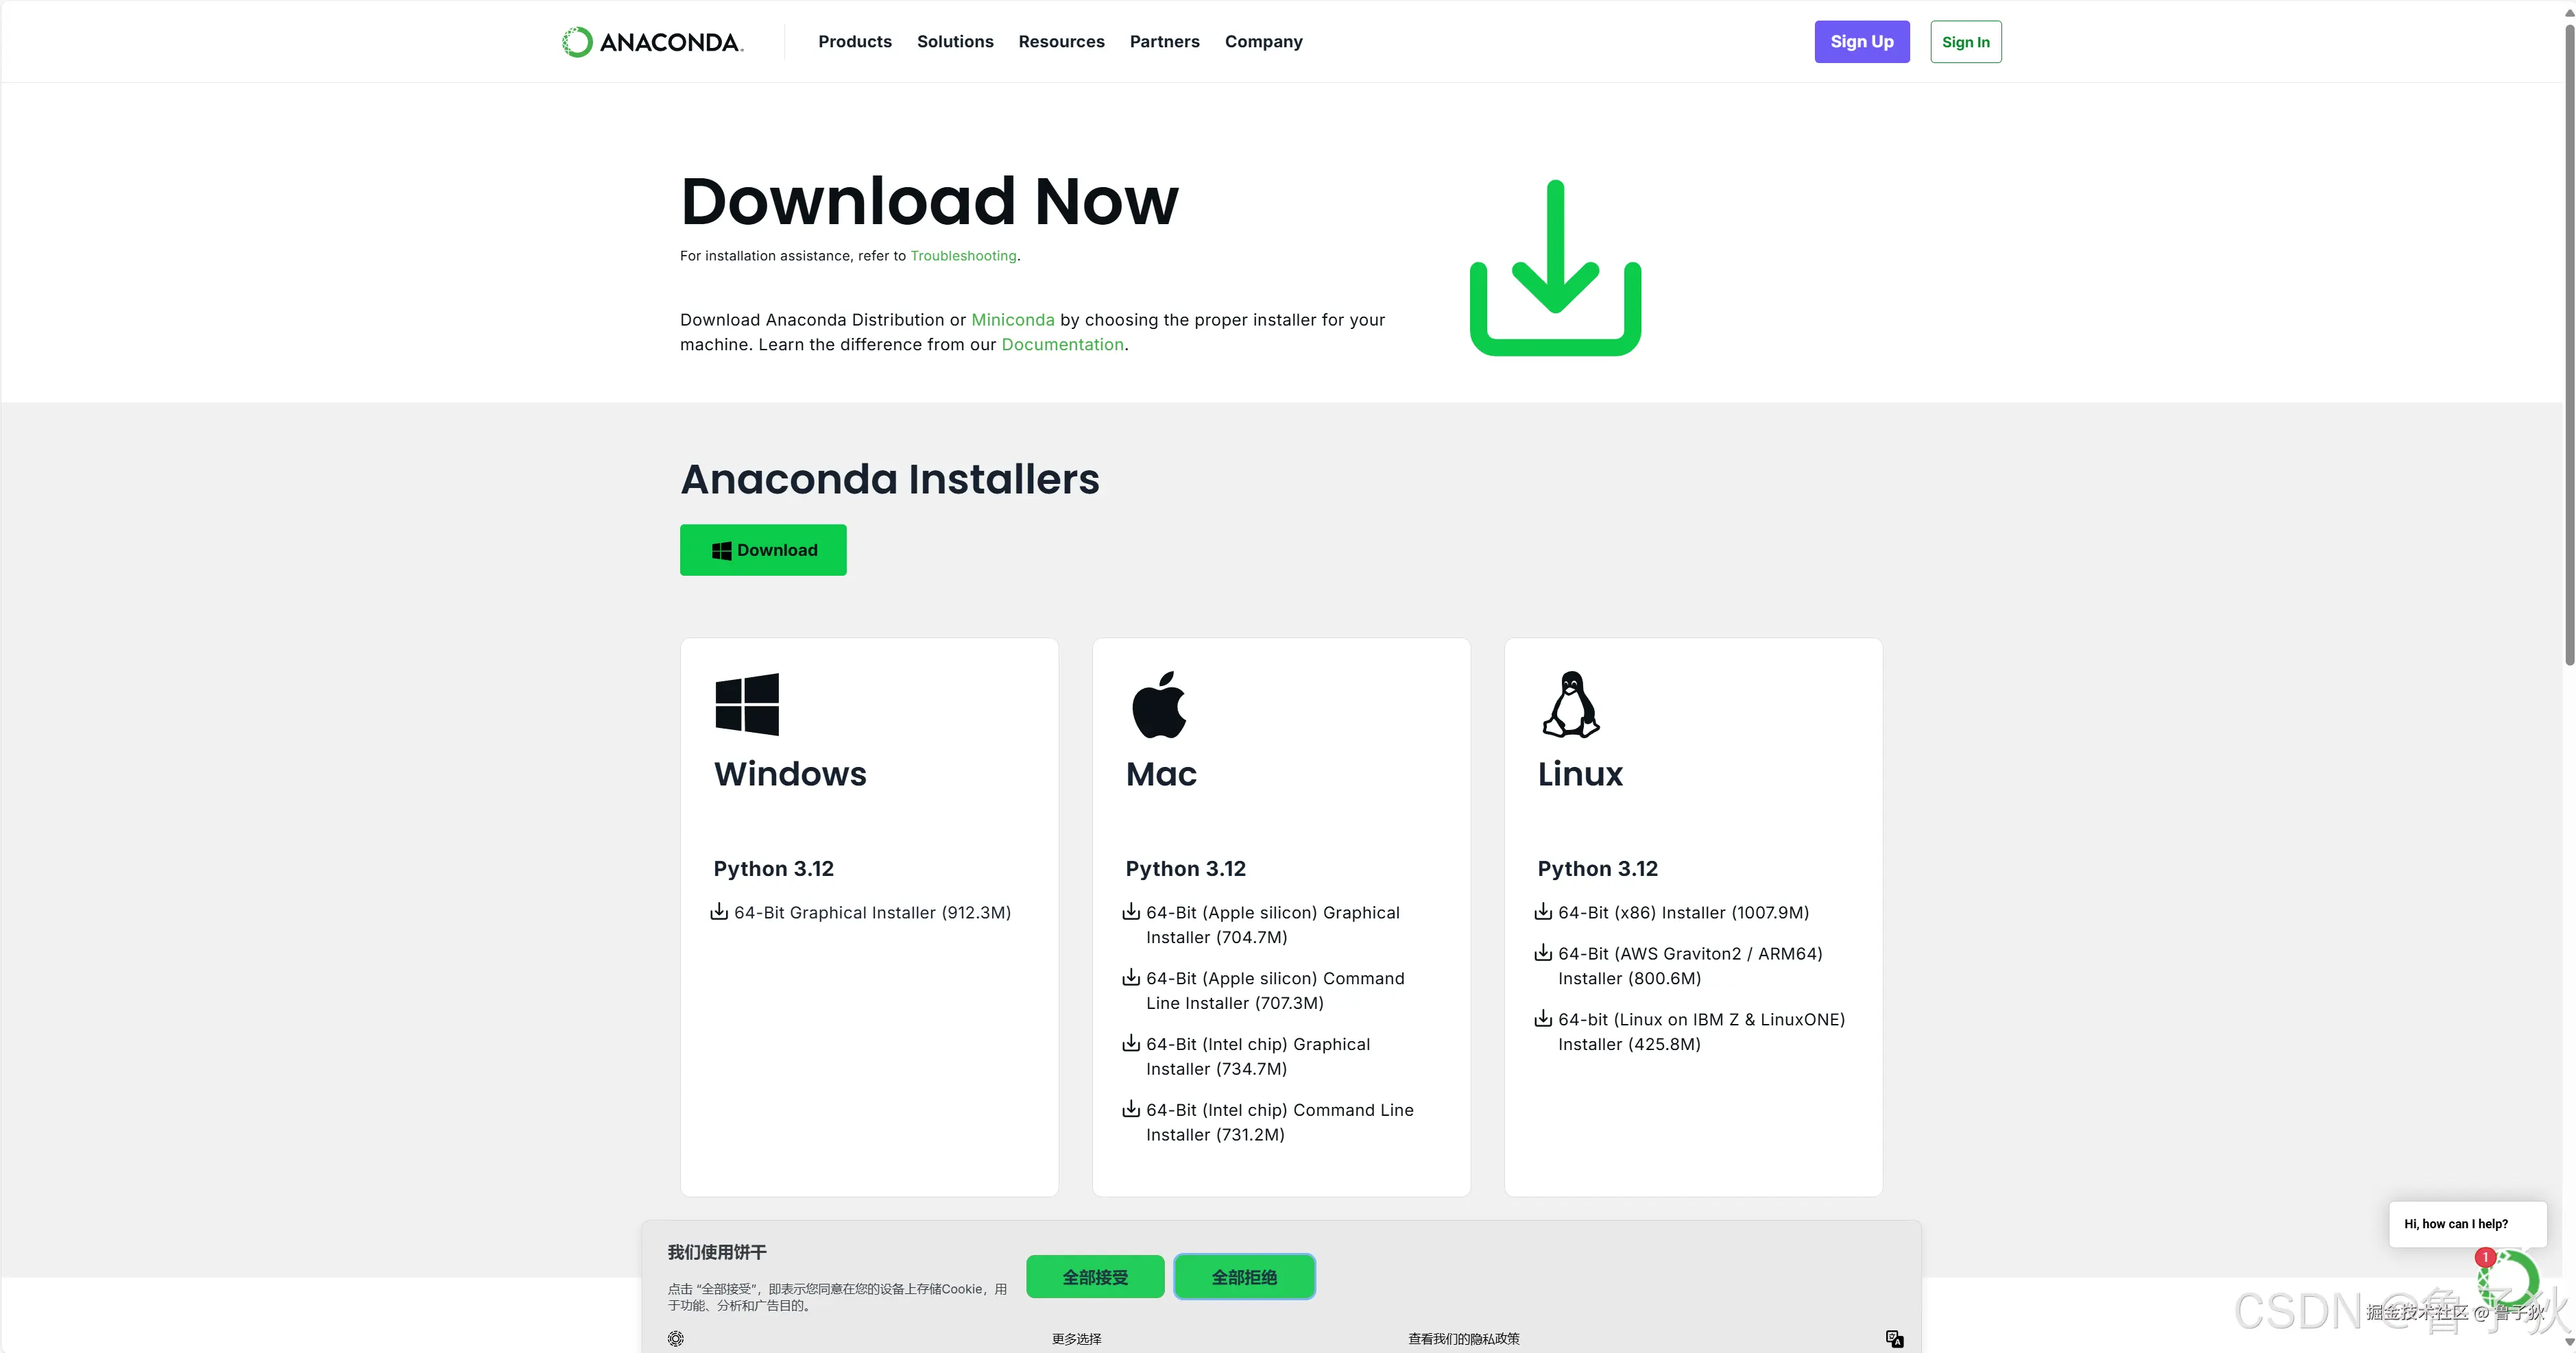Open the Resources navigation menu
This screenshot has height=1353, width=2576.
coord(1061,42)
